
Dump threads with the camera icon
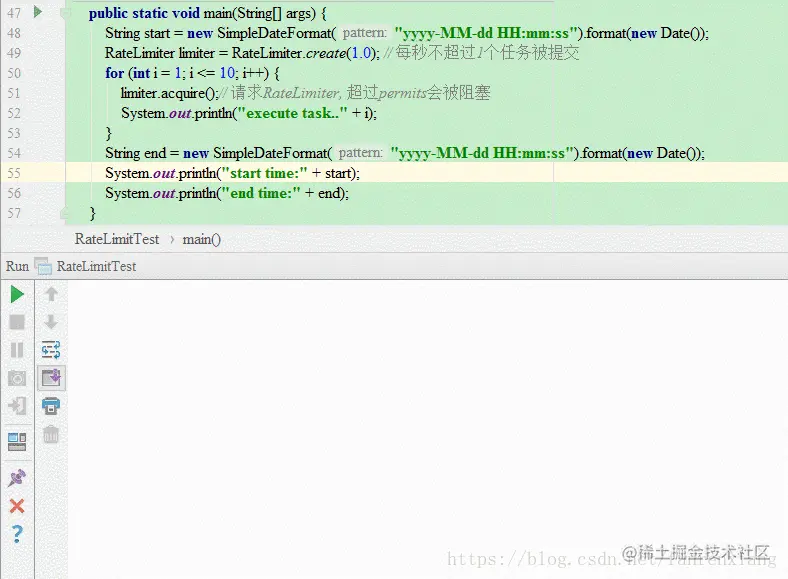[x=17, y=378]
